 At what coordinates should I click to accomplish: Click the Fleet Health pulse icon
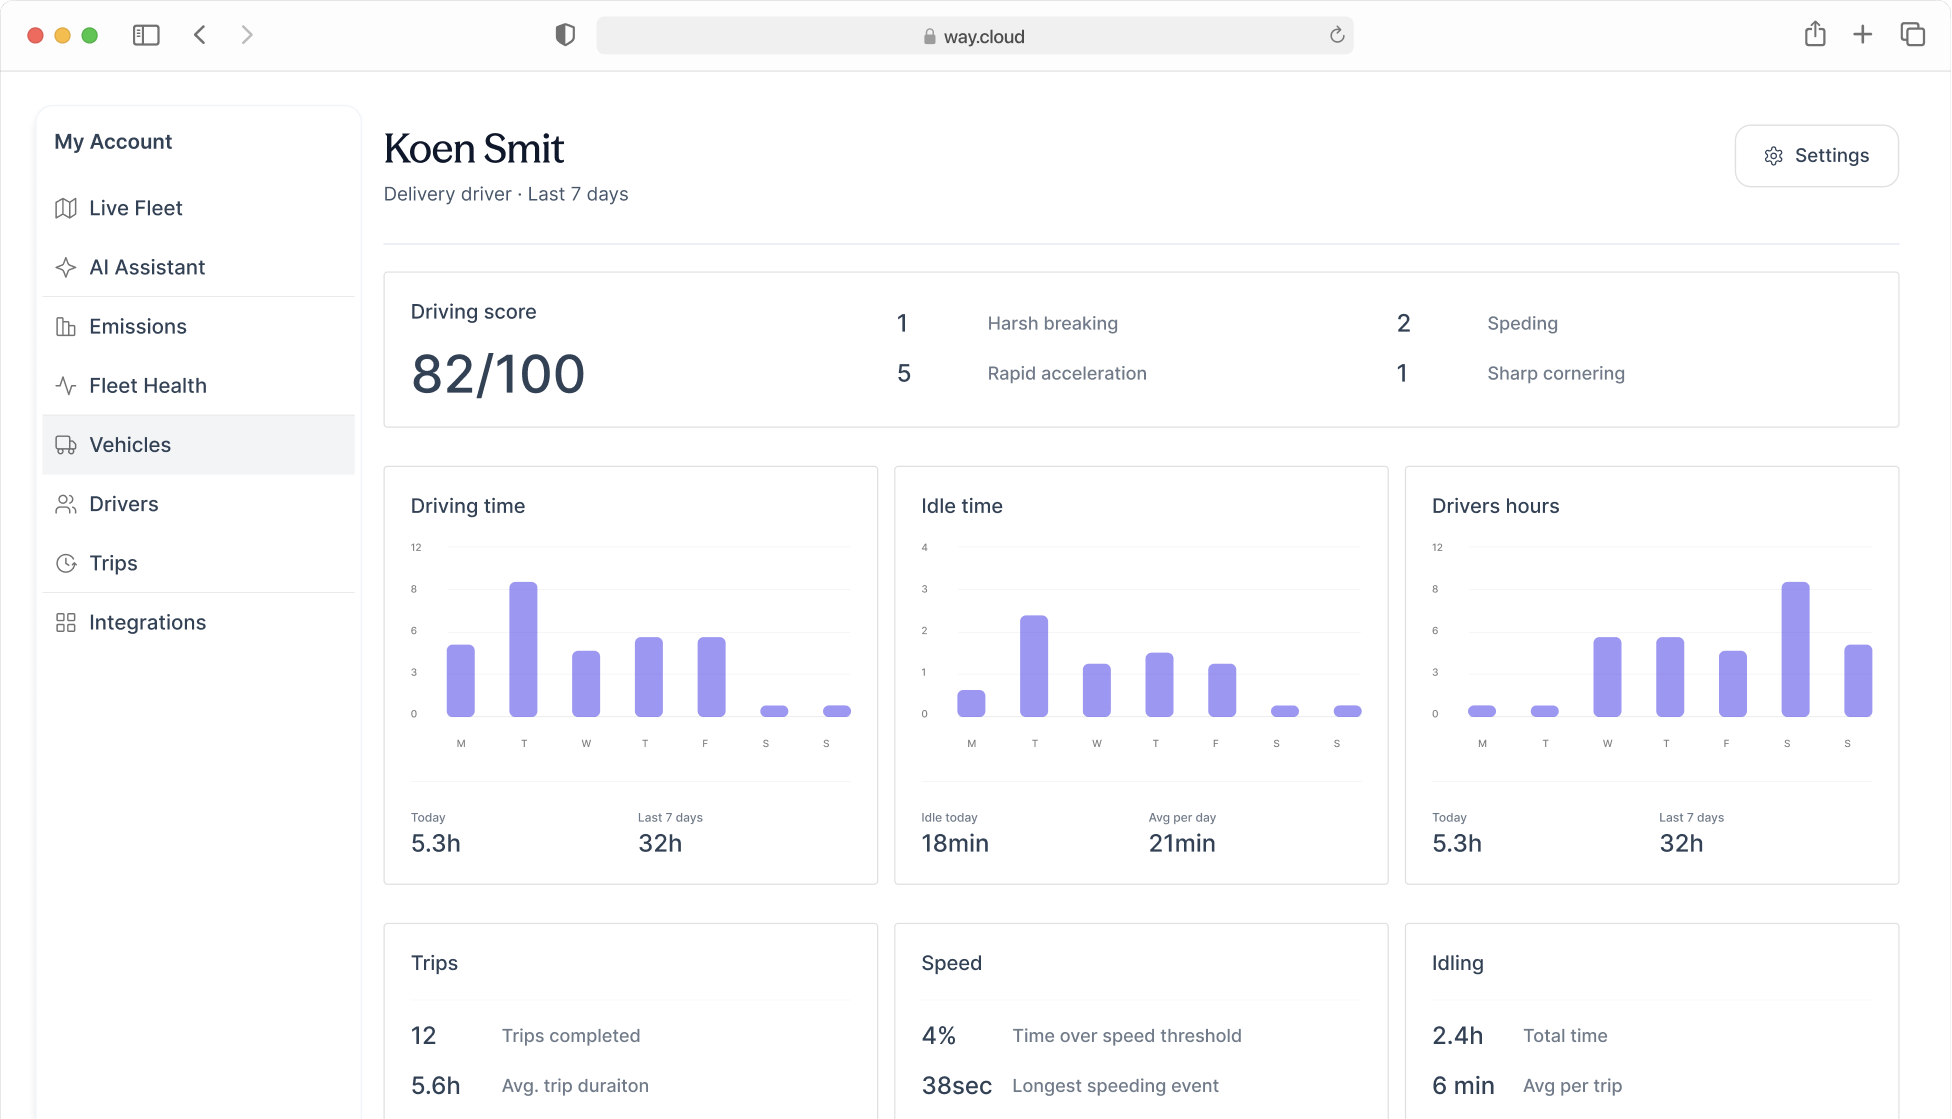(x=66, y=385)
